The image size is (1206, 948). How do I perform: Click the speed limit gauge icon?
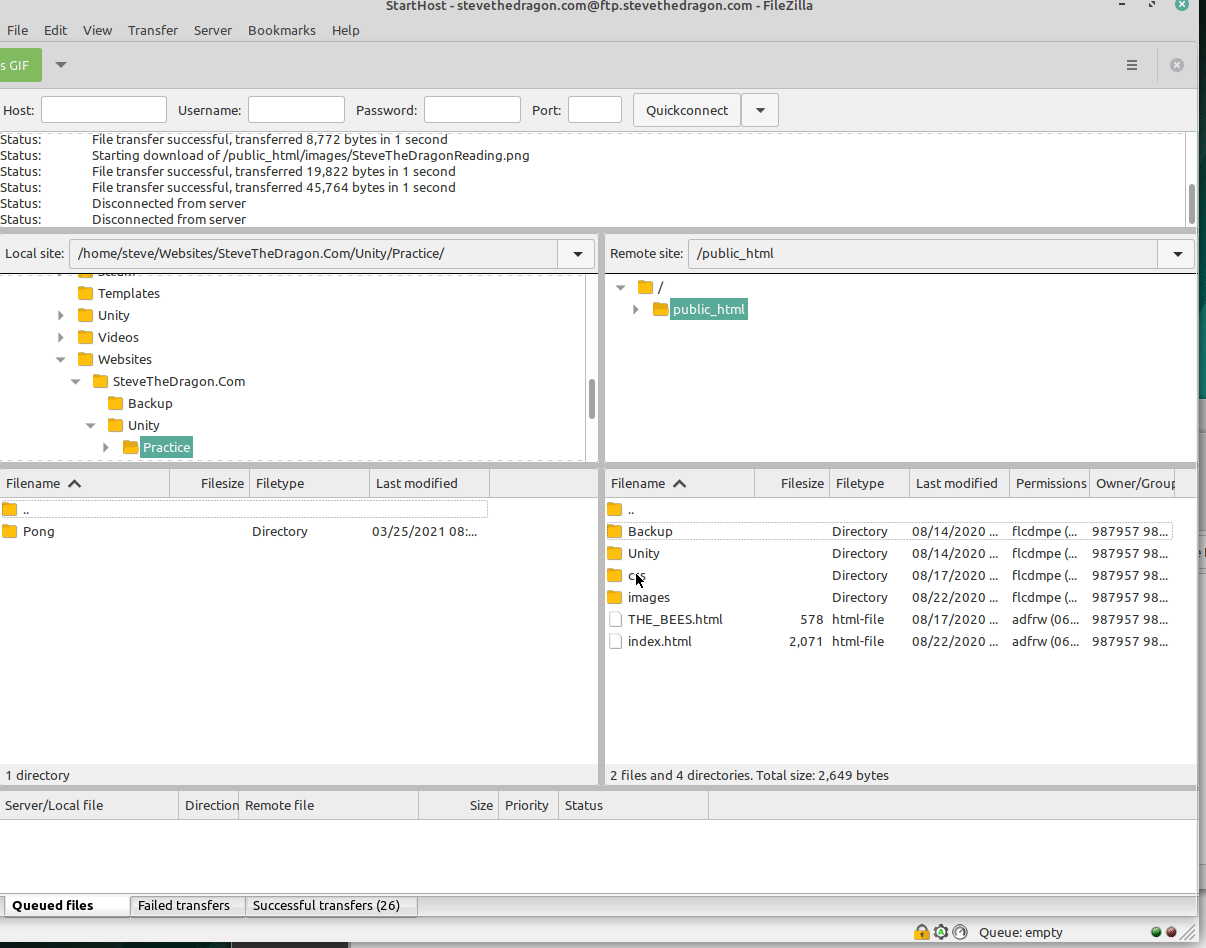960,932
